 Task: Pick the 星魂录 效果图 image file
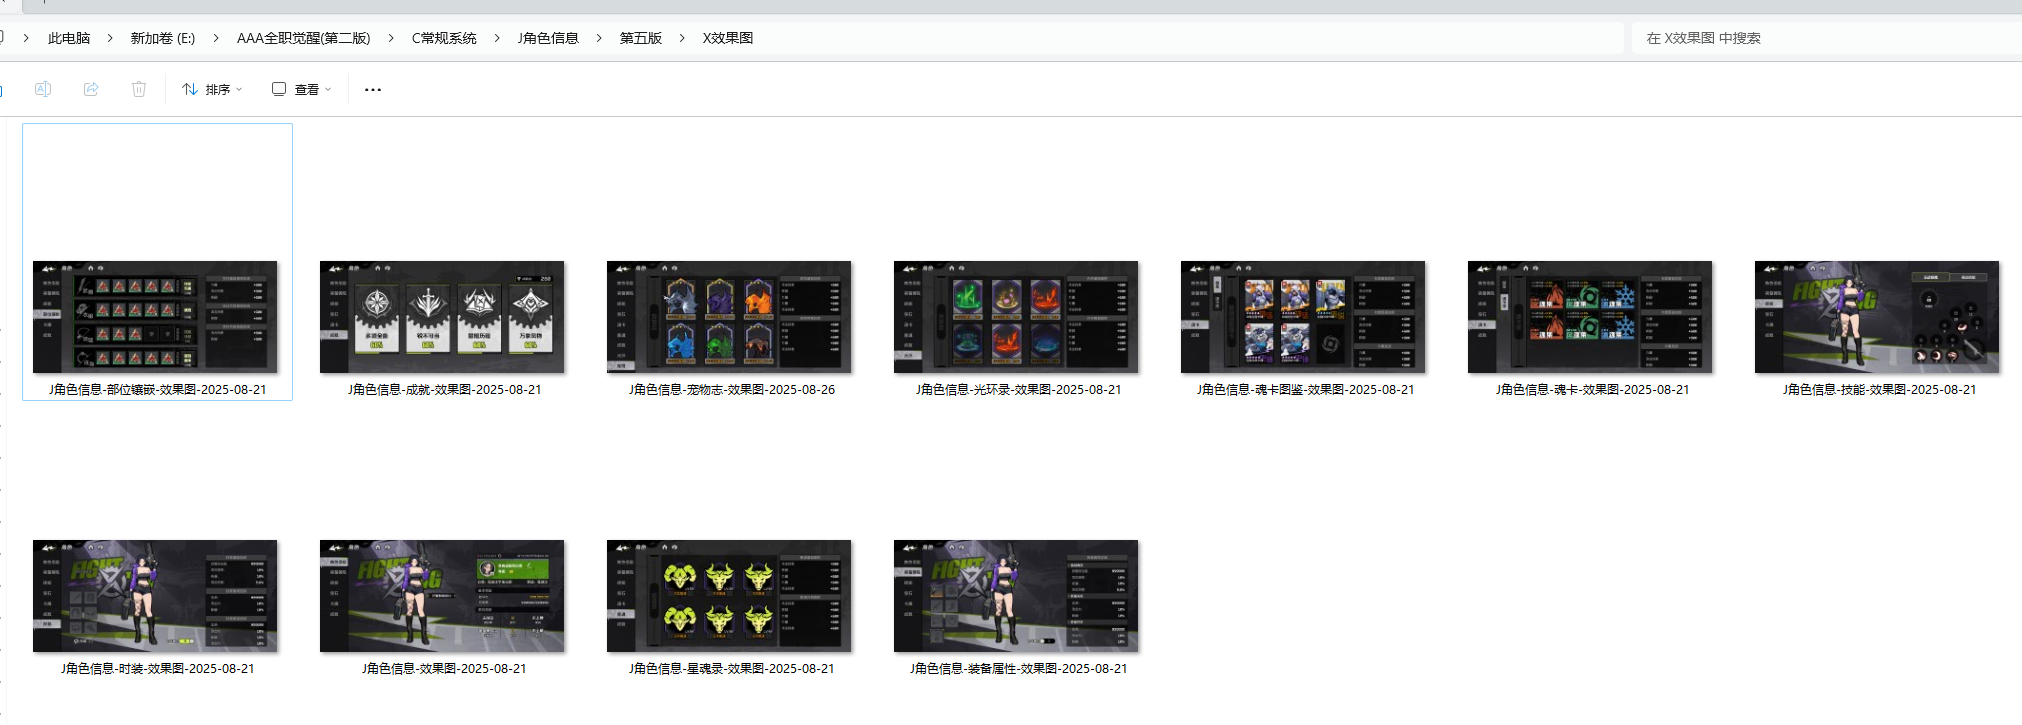click(729, 596)
